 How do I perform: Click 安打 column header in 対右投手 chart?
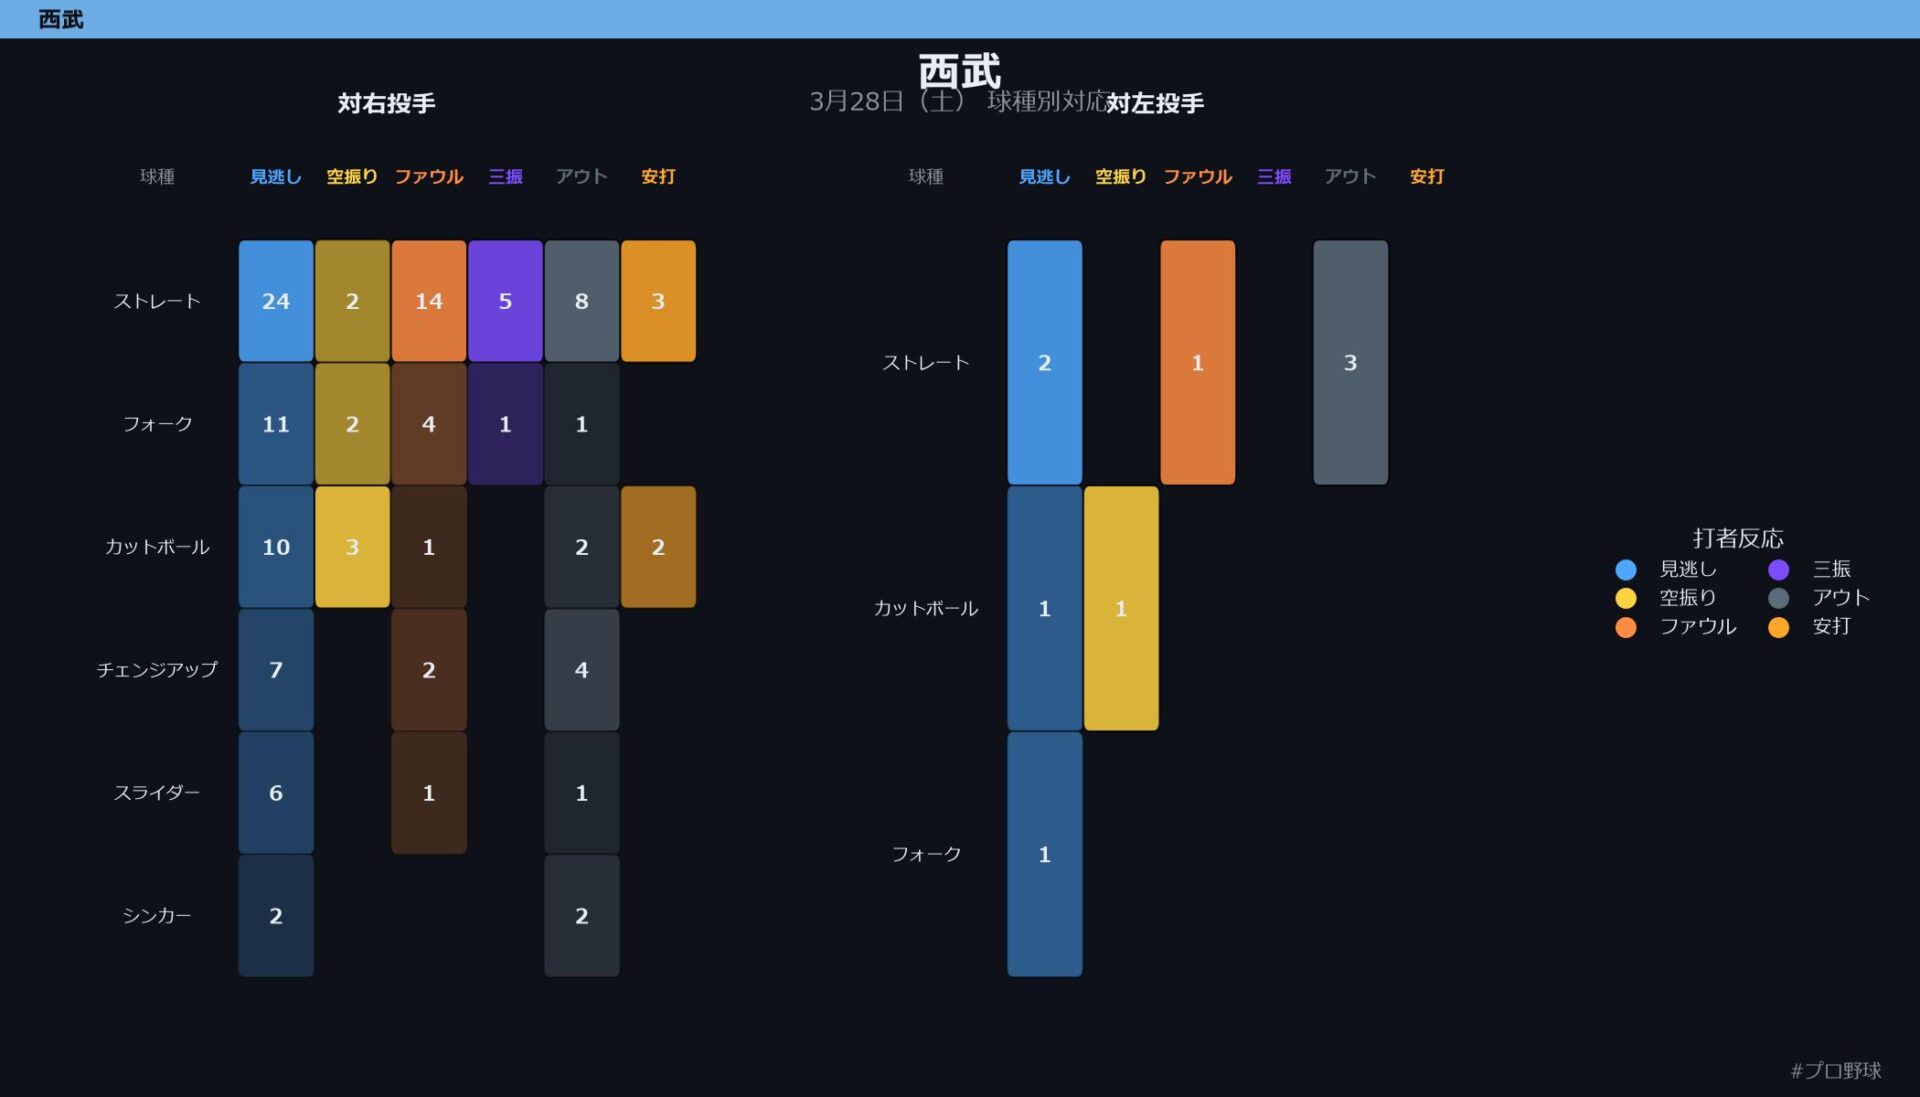pyautogui.click(x=658, y=177)
